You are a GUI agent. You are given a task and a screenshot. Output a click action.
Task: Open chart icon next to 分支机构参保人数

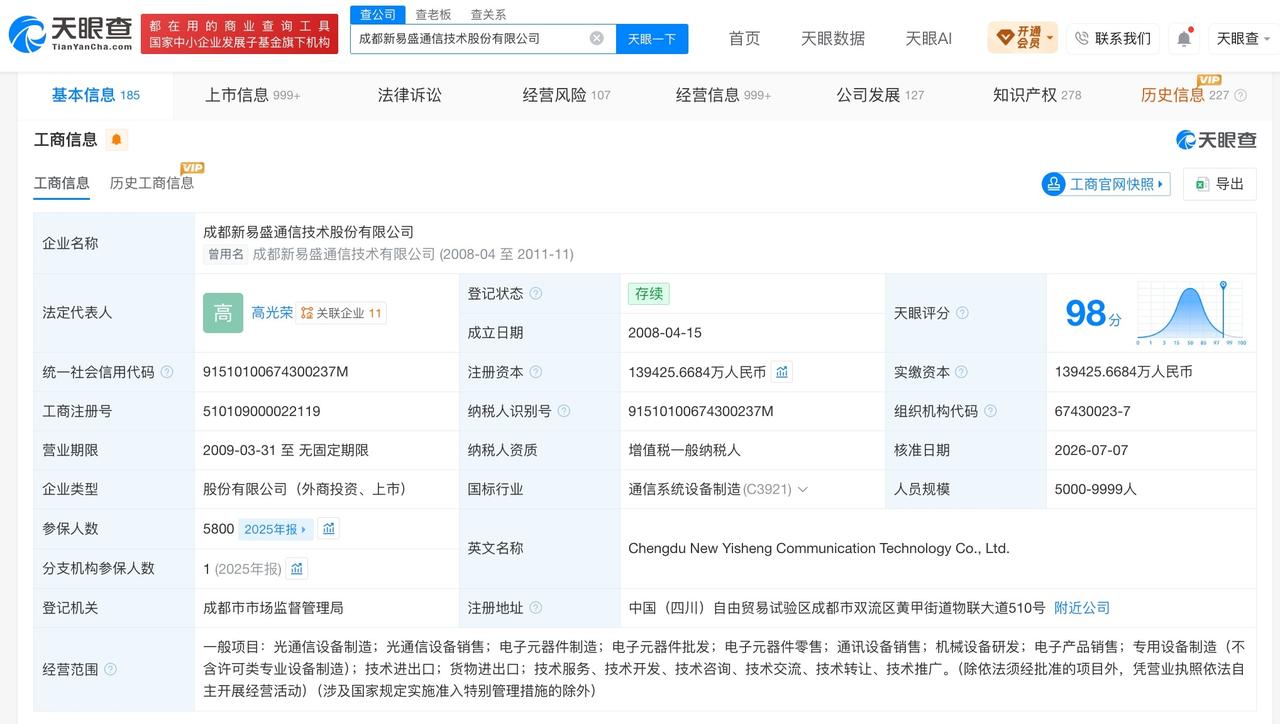point(297,569)
